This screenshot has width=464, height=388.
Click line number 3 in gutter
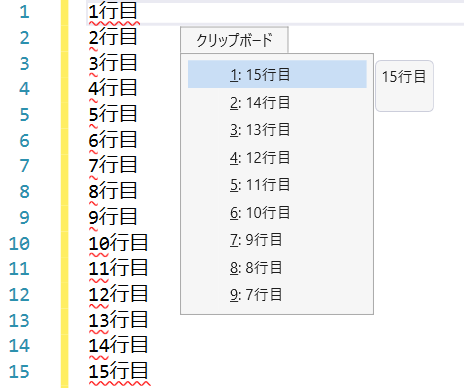(24, 63)
